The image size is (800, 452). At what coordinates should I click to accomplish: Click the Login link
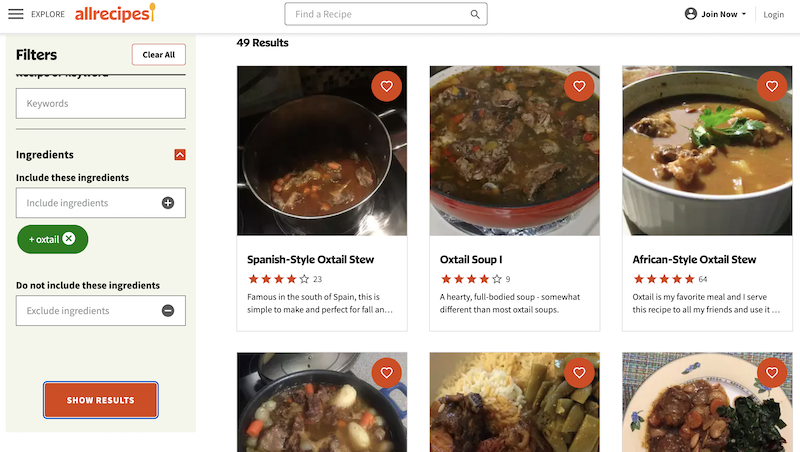773,14
